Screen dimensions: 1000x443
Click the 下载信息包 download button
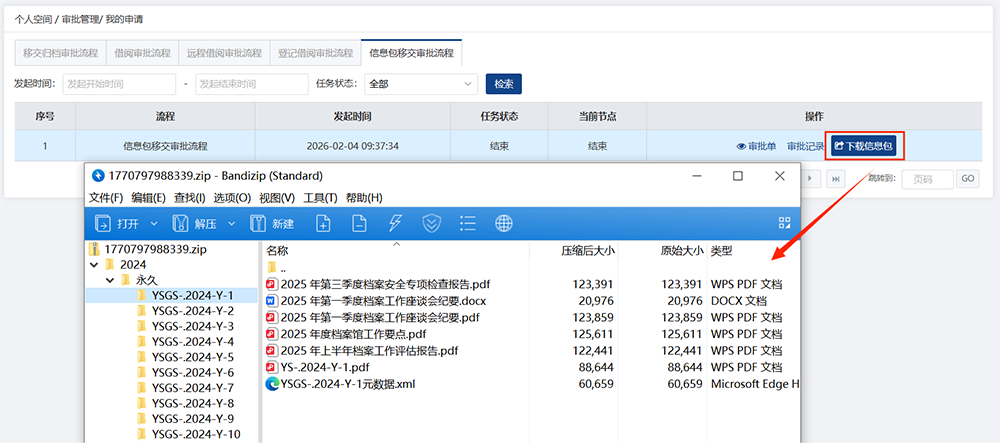pyautogui.click(x=865, y=146)
